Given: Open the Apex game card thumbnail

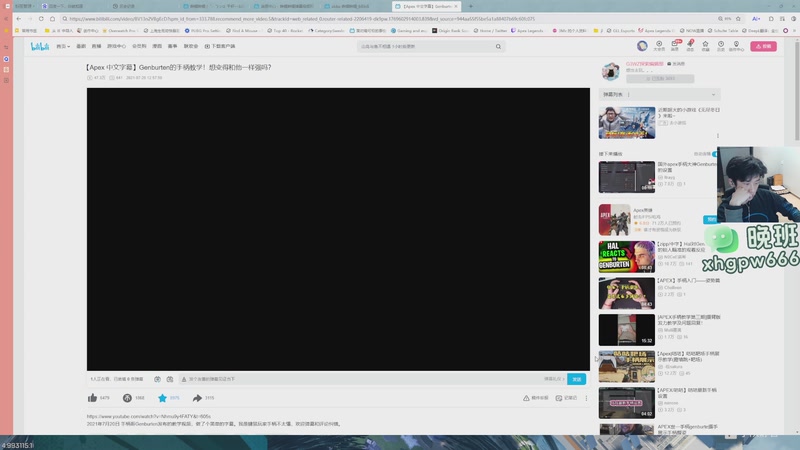Looking at the screenshot, I should 614,220.
